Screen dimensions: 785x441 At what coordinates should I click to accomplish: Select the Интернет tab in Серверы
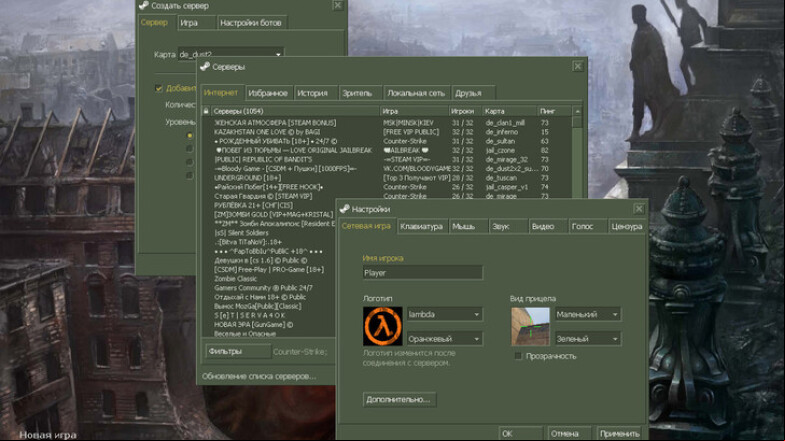(x=221, y=93)
